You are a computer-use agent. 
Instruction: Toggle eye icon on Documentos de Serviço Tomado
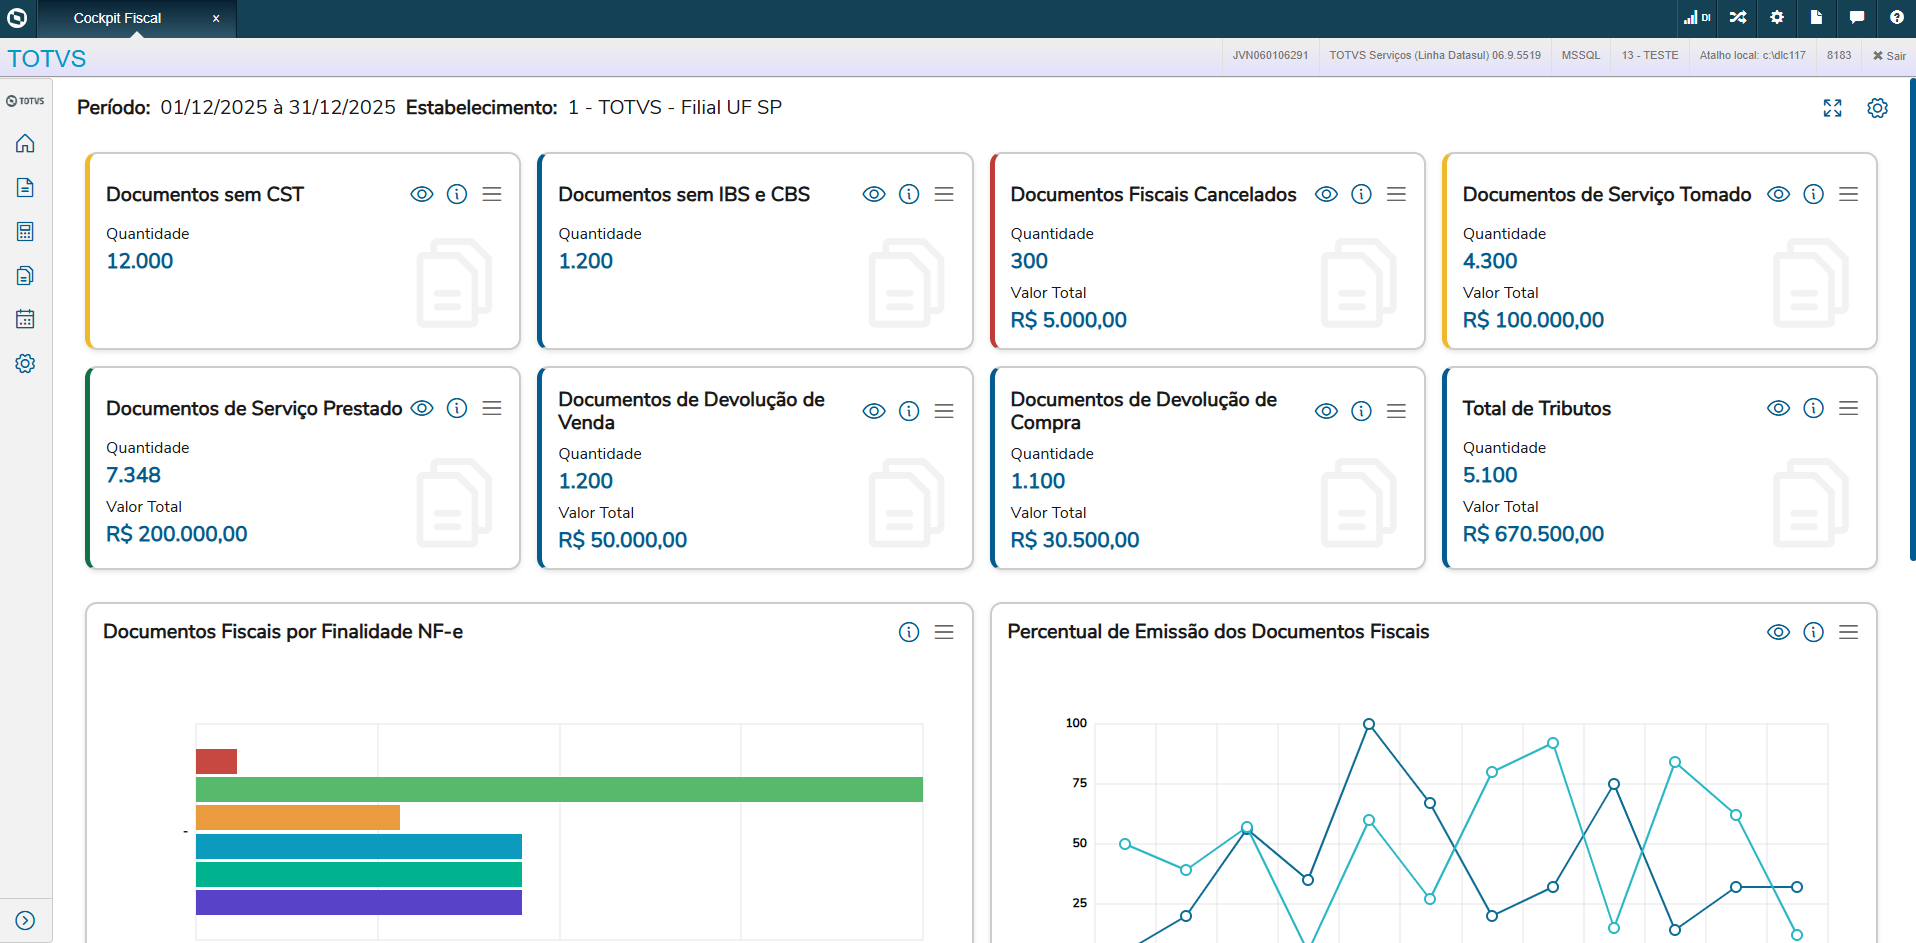1778,194
